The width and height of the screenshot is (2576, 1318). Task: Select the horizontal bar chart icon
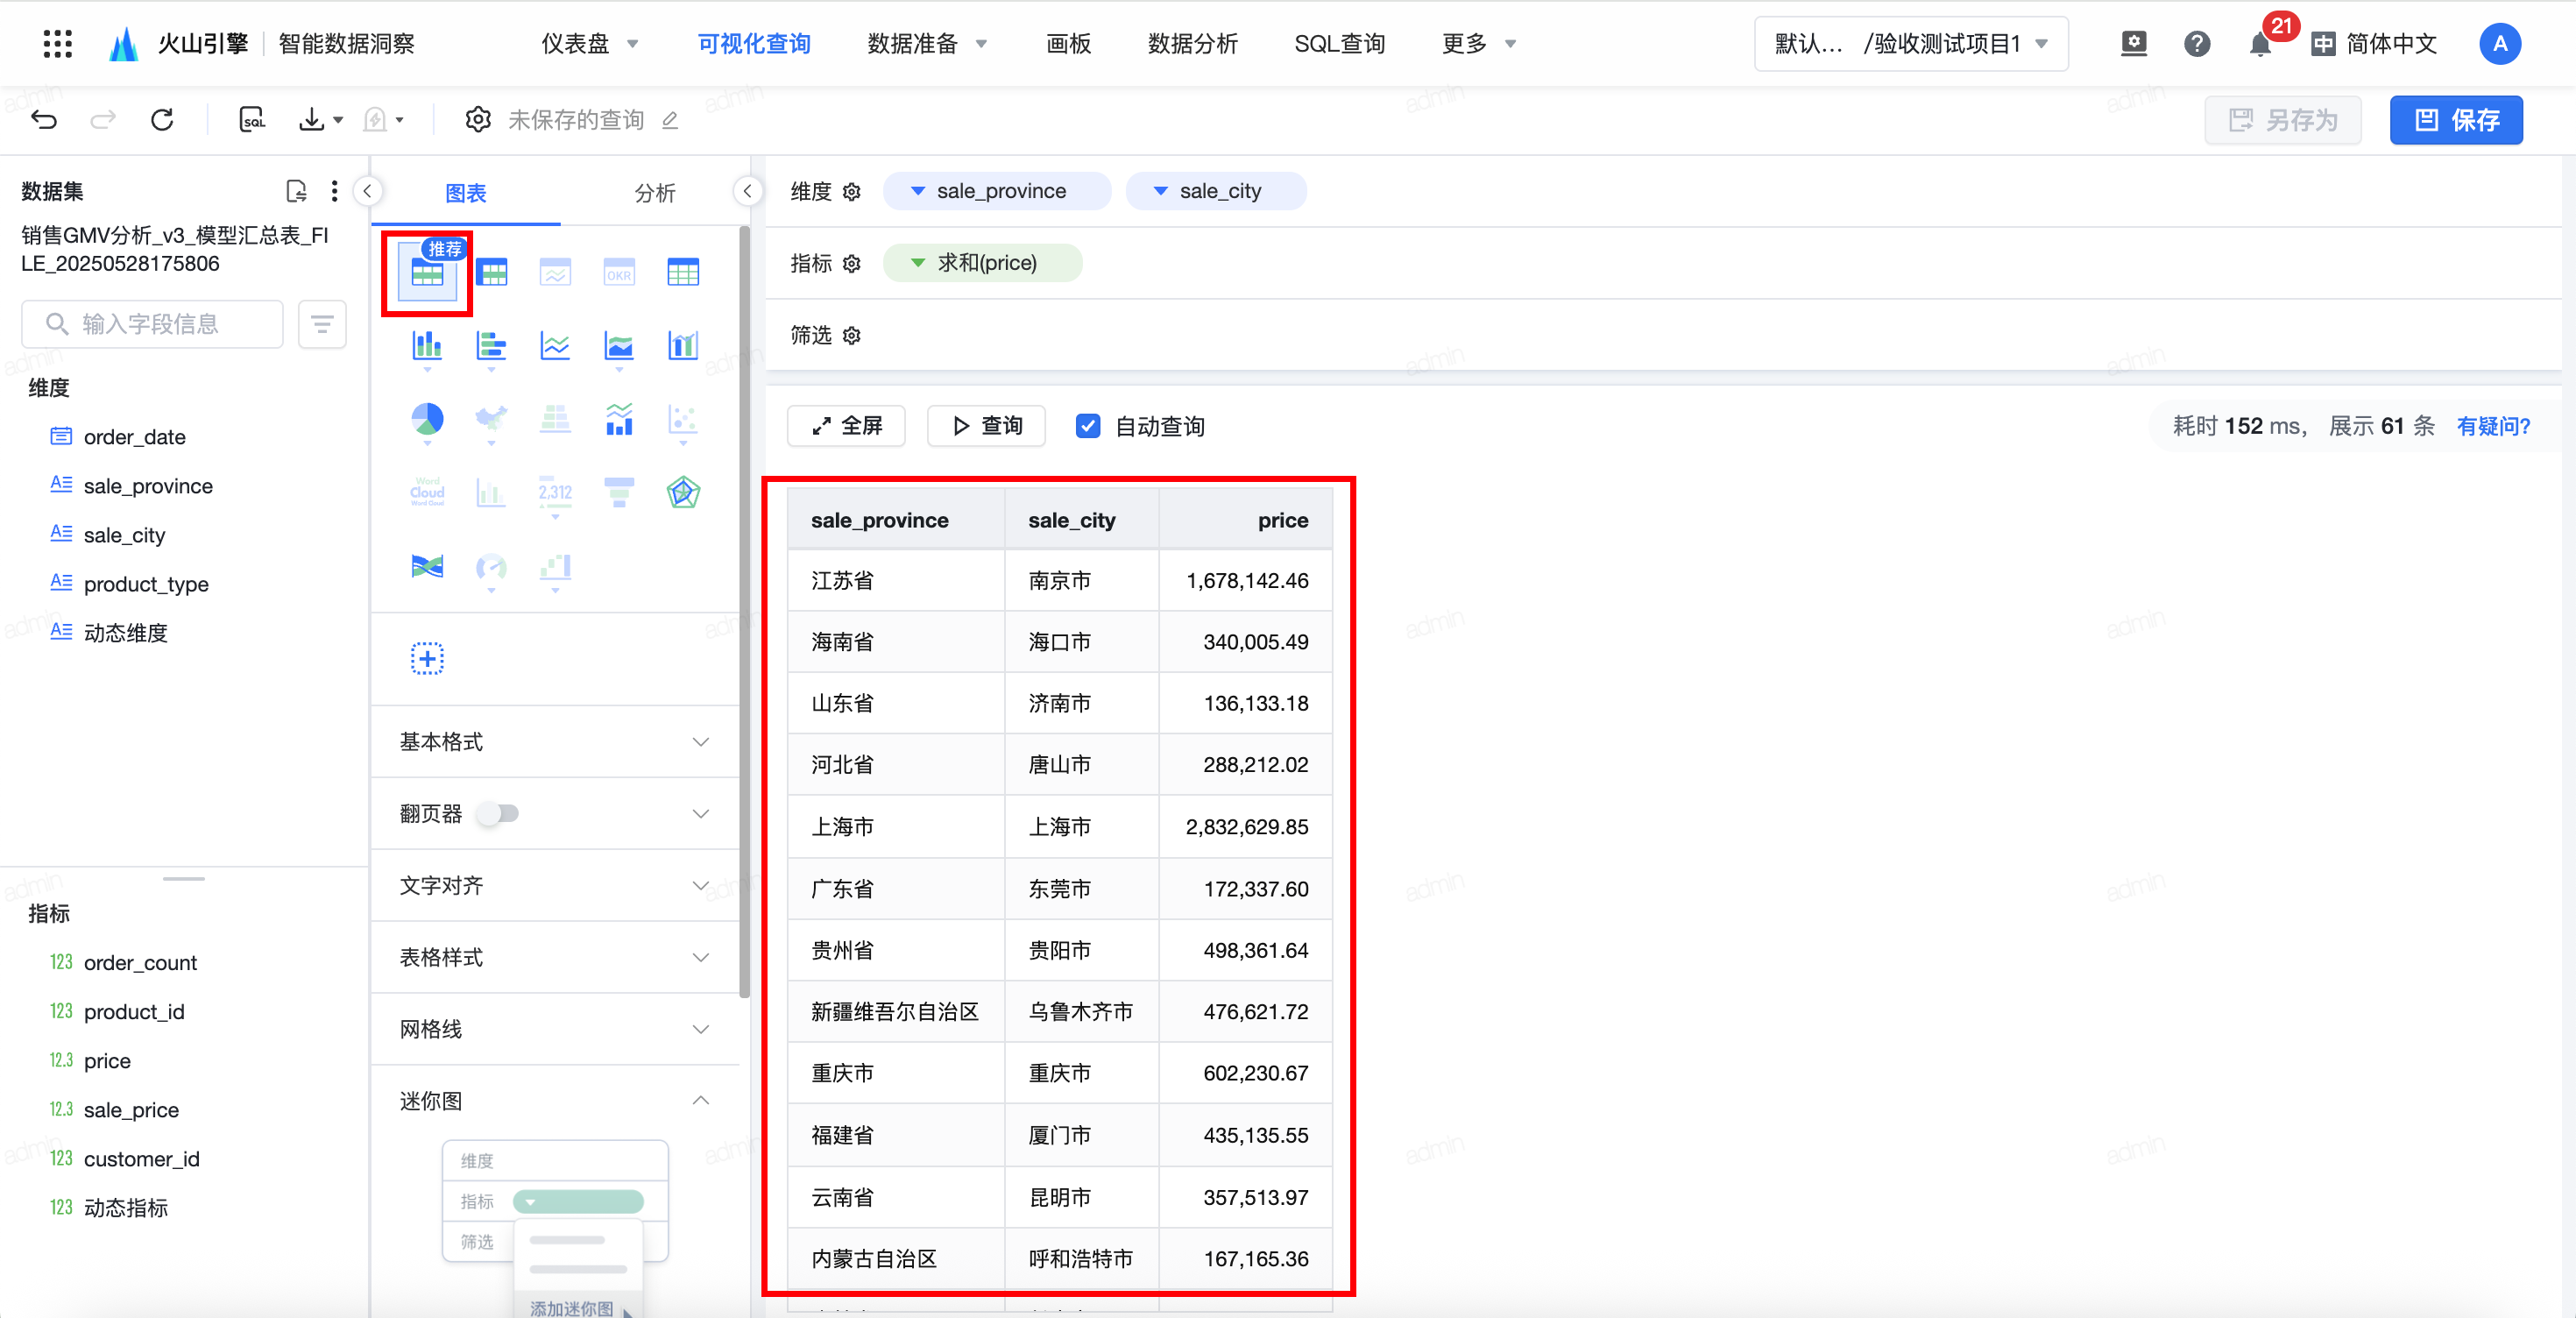coord(491,346)
